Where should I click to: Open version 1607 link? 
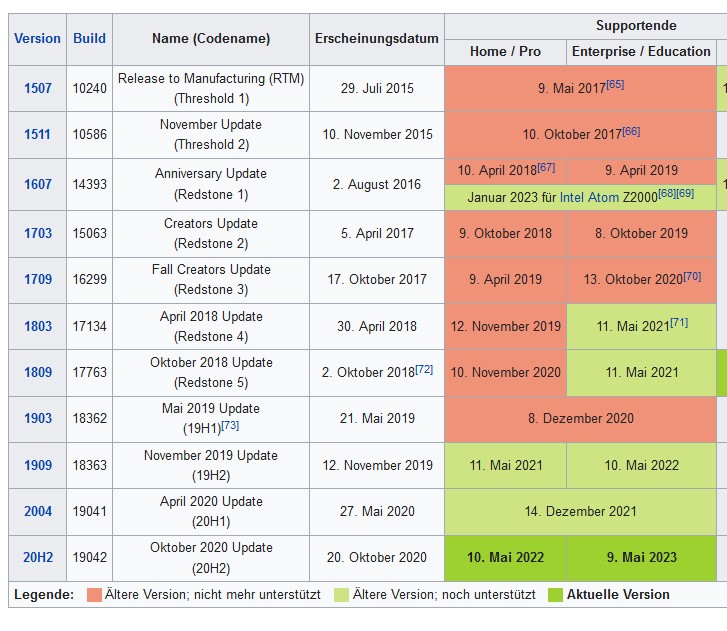click(x=38, y=185)
